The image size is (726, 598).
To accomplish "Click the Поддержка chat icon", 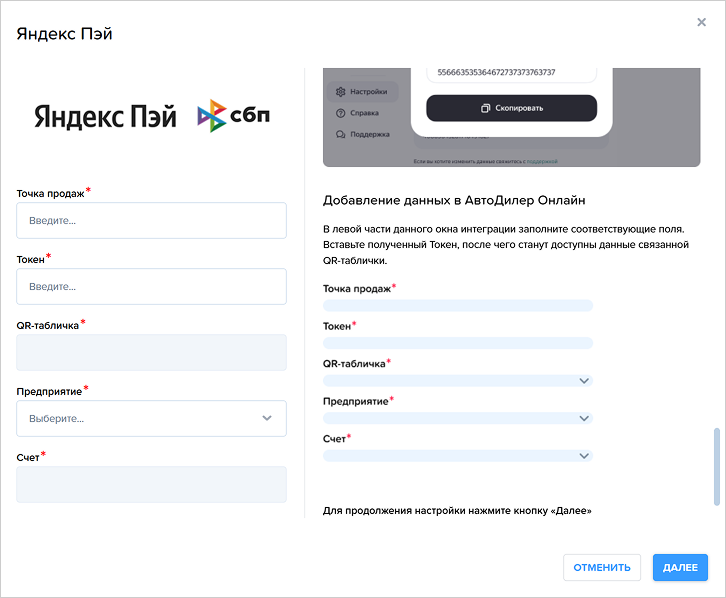I will pos(341,134).
